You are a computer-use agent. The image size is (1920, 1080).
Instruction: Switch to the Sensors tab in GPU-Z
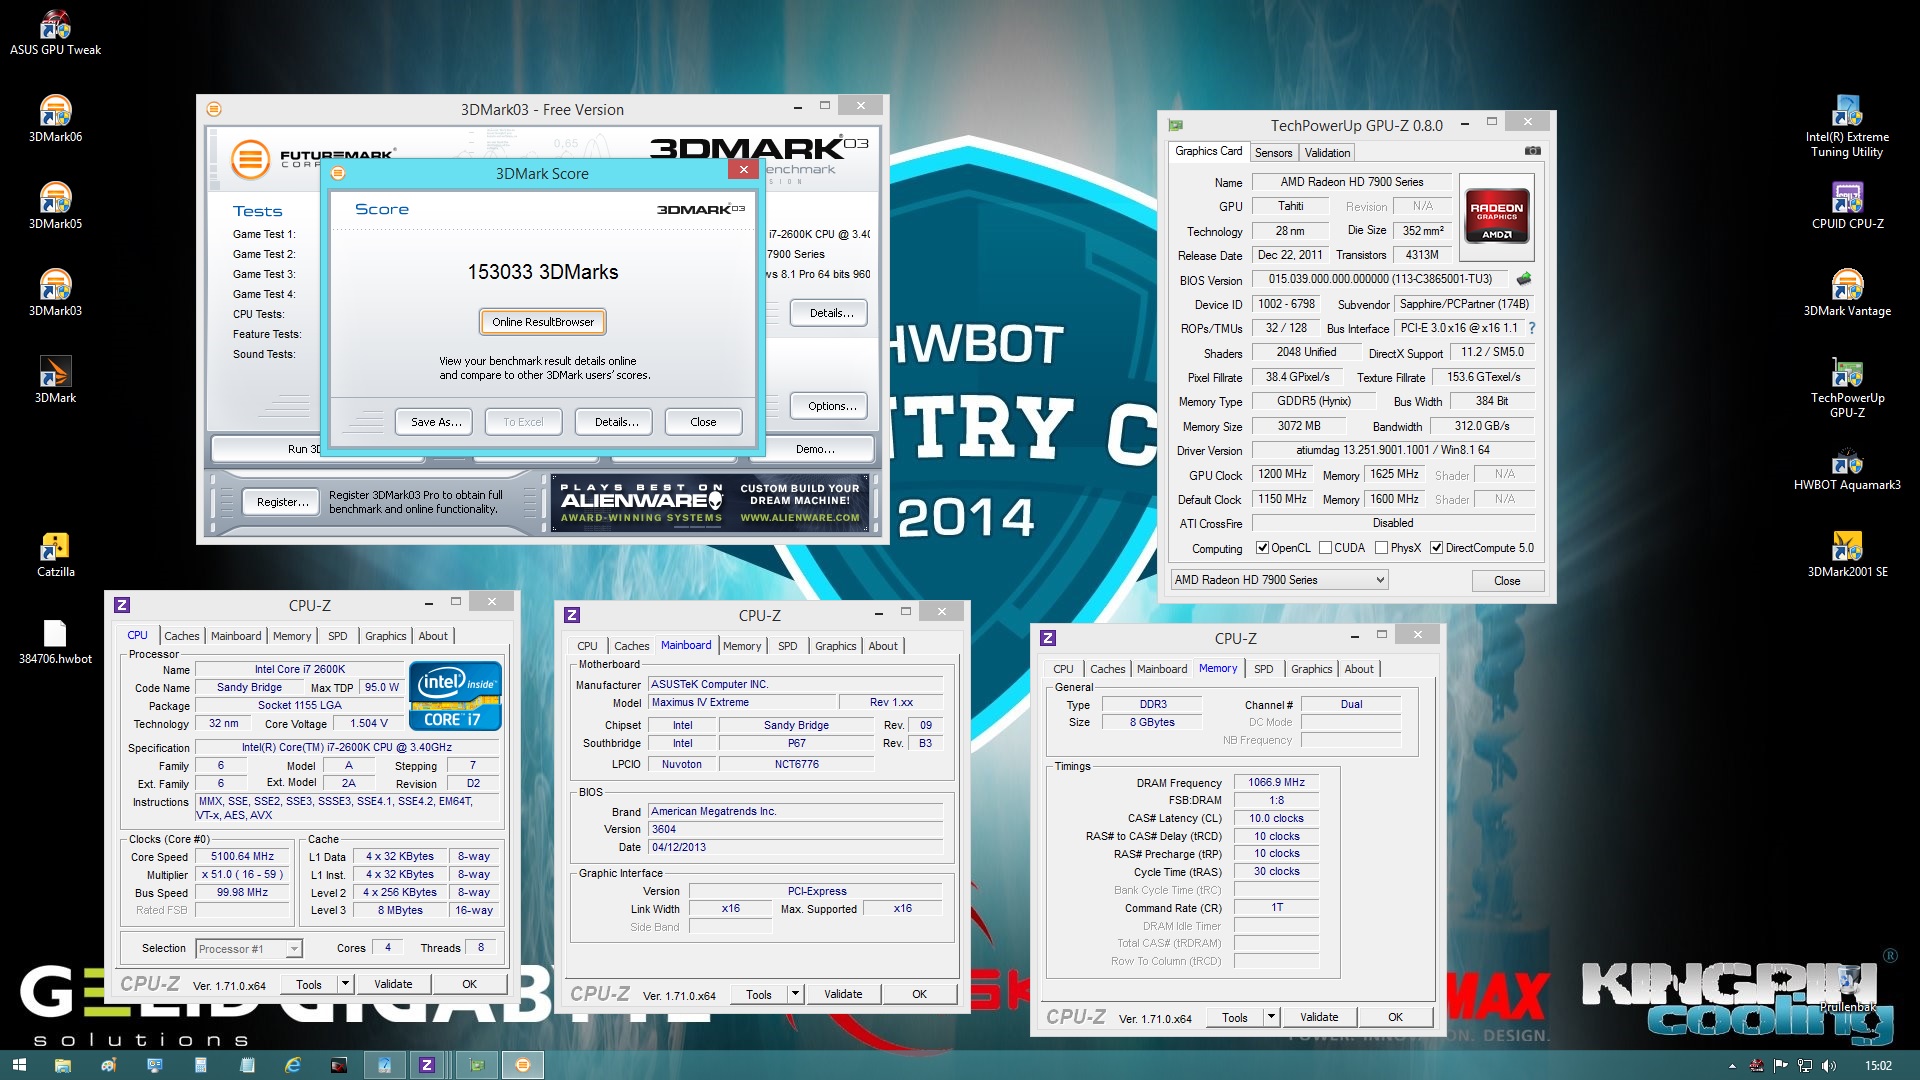click(1273, 152)
